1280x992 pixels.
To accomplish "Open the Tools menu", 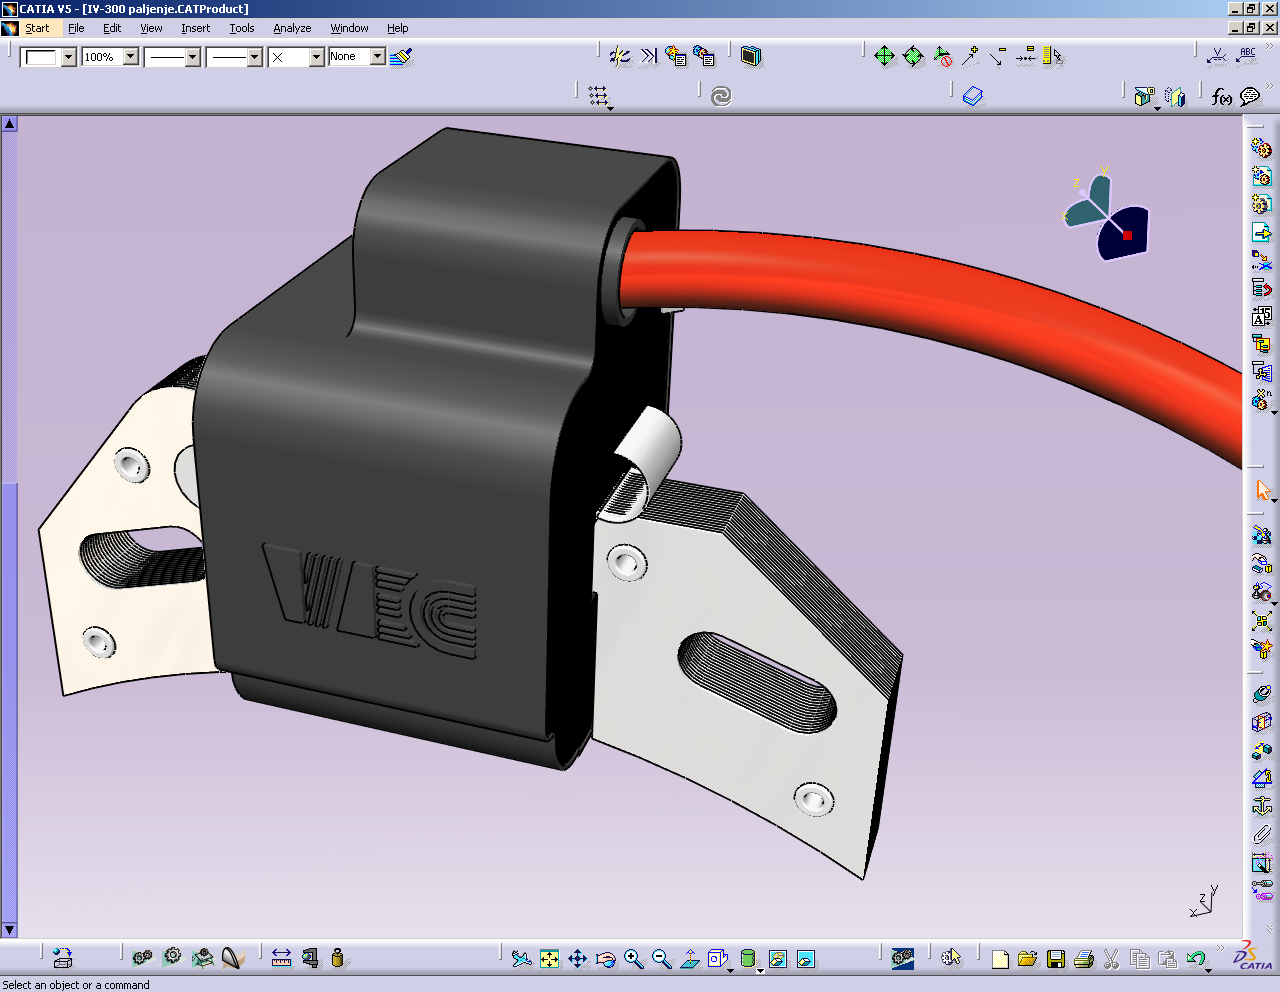I will (x=242, y=28).
